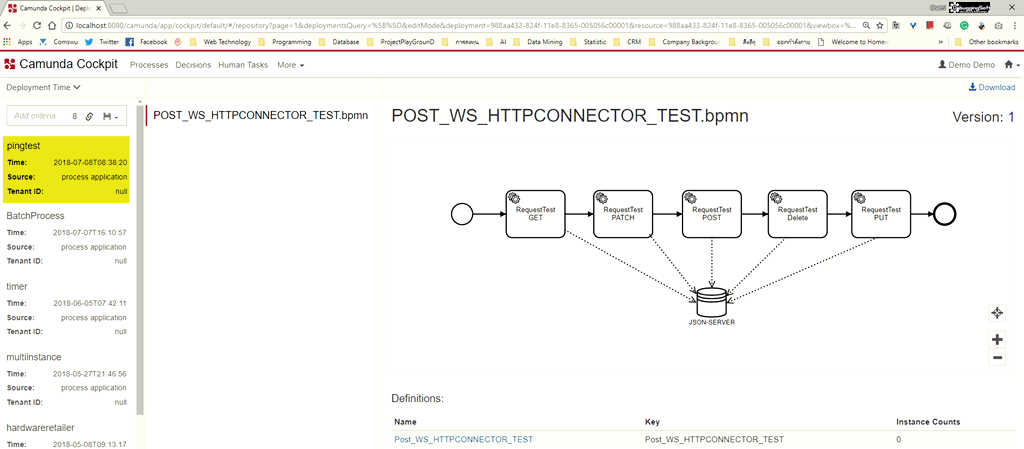Open the Apps bookmark shortcut
Screen dimensions: 1024x449
point(18,41)
